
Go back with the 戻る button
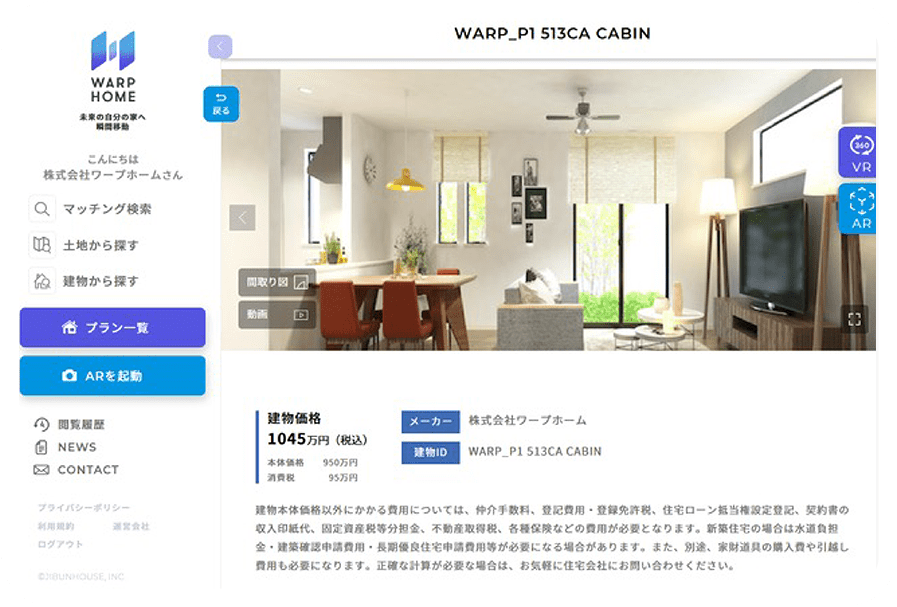(x=221, y=104)
